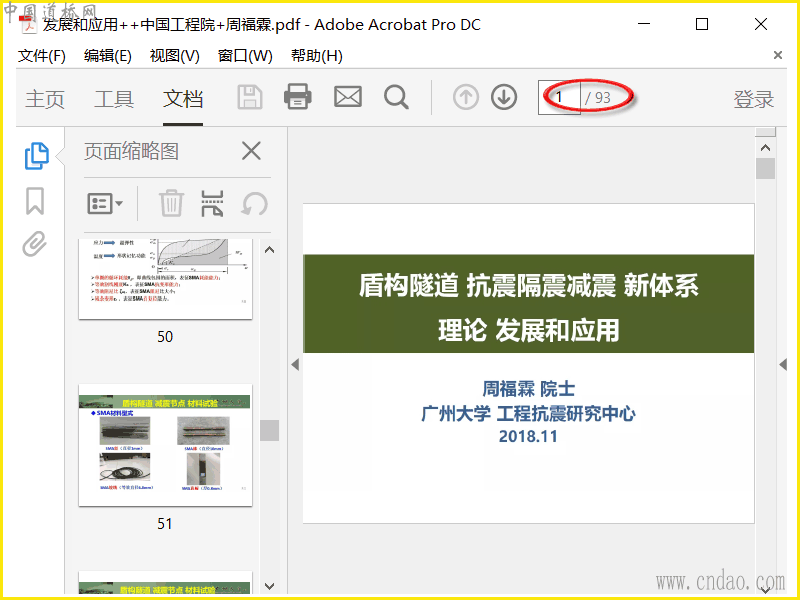The height and width of the screenshot is (600, 800).
Task: Click thumbnail panel scroll down arrow
Action: pos(270,586)
